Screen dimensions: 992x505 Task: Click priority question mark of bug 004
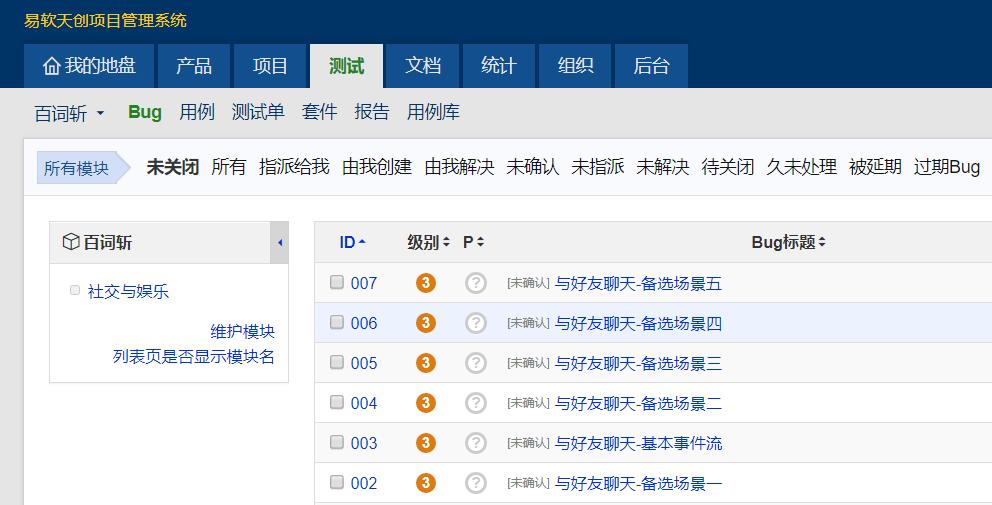(x=476, y=402)
